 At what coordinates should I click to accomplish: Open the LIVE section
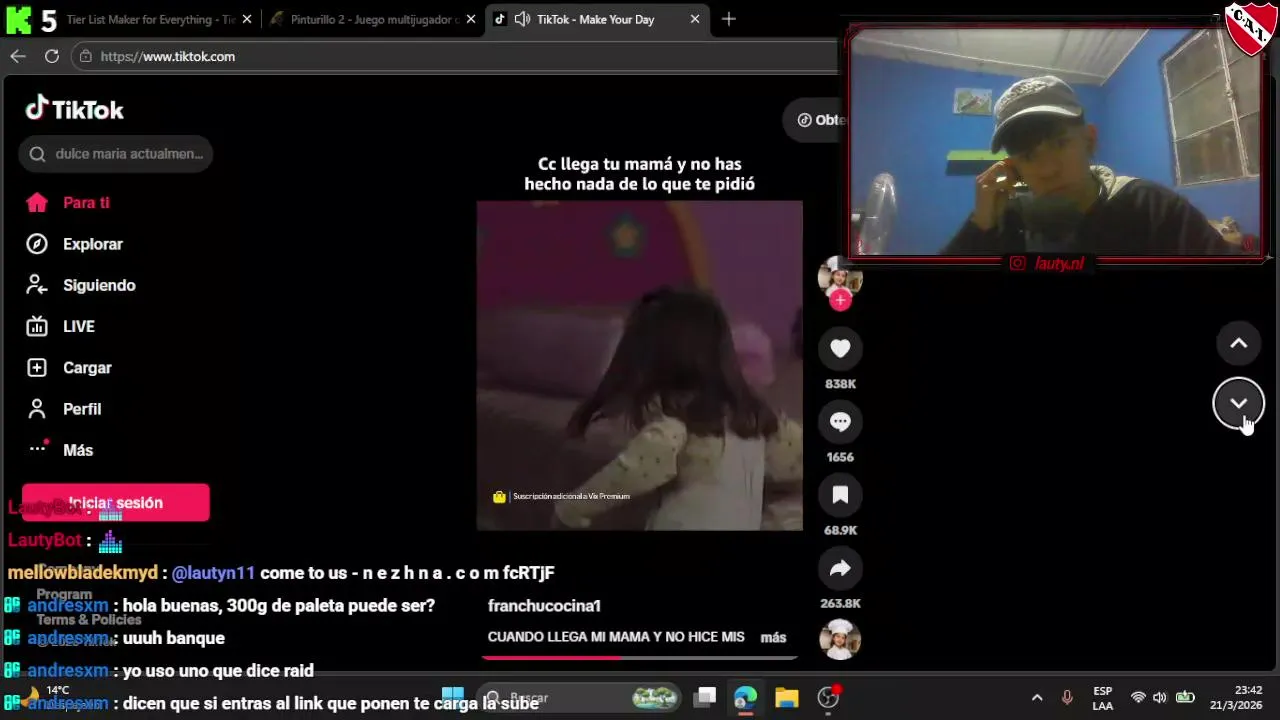[x=60, y=326]
